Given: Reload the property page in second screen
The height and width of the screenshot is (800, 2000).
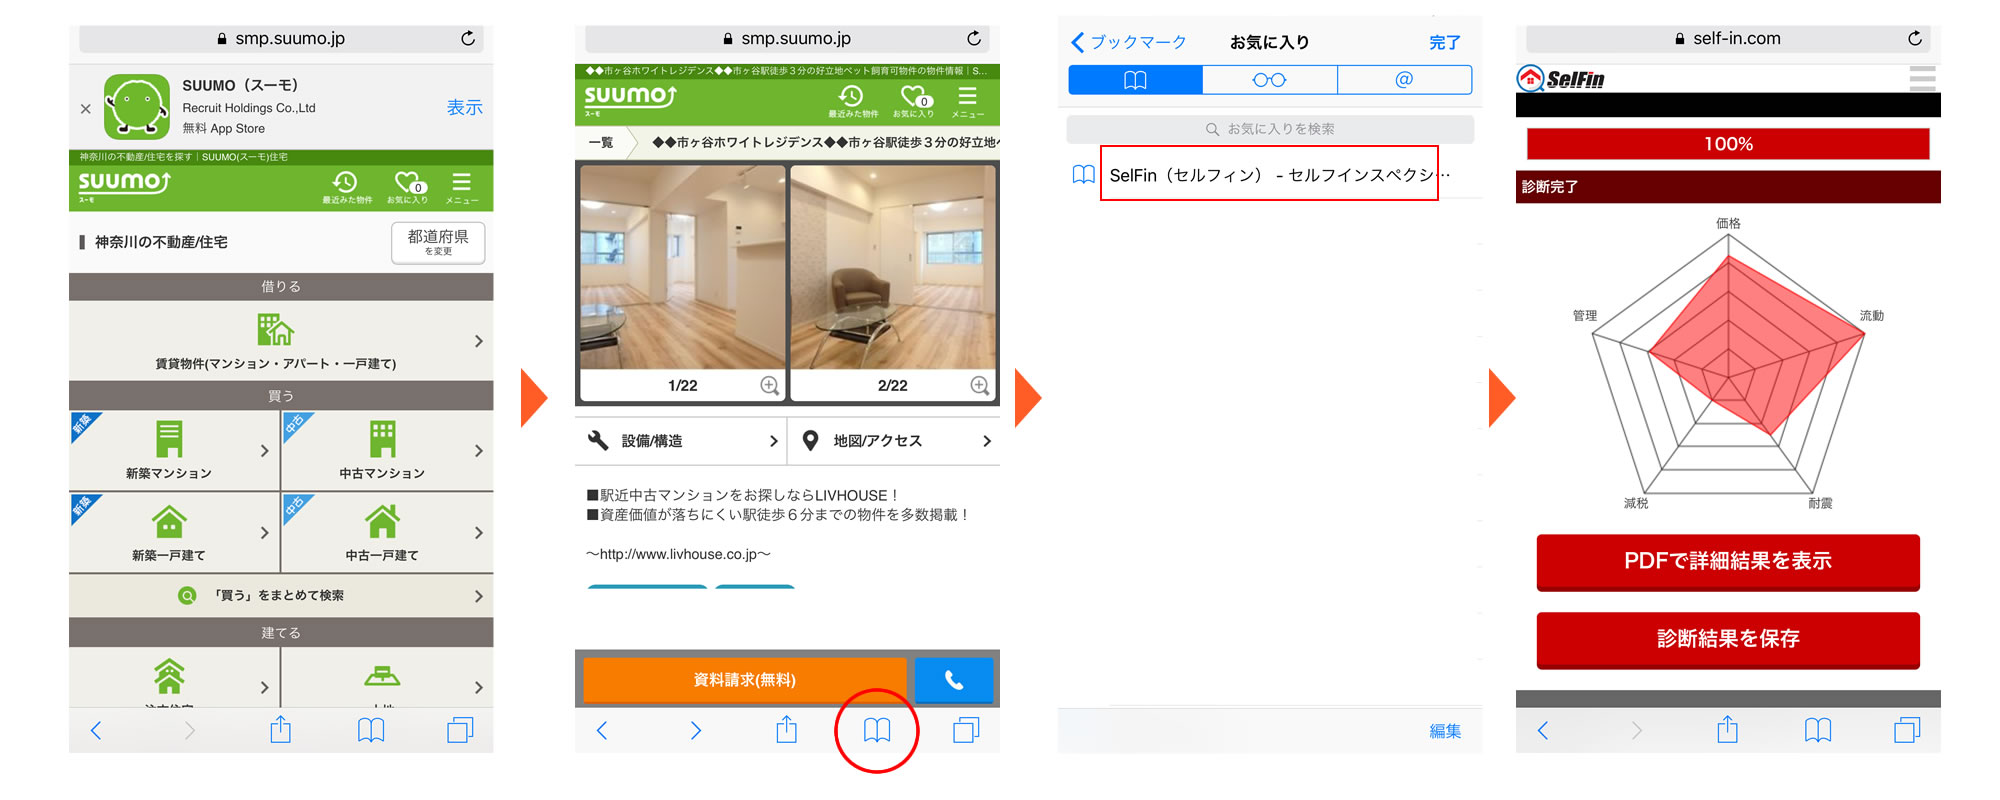Looking at the screenshot, I should (973, 38).
